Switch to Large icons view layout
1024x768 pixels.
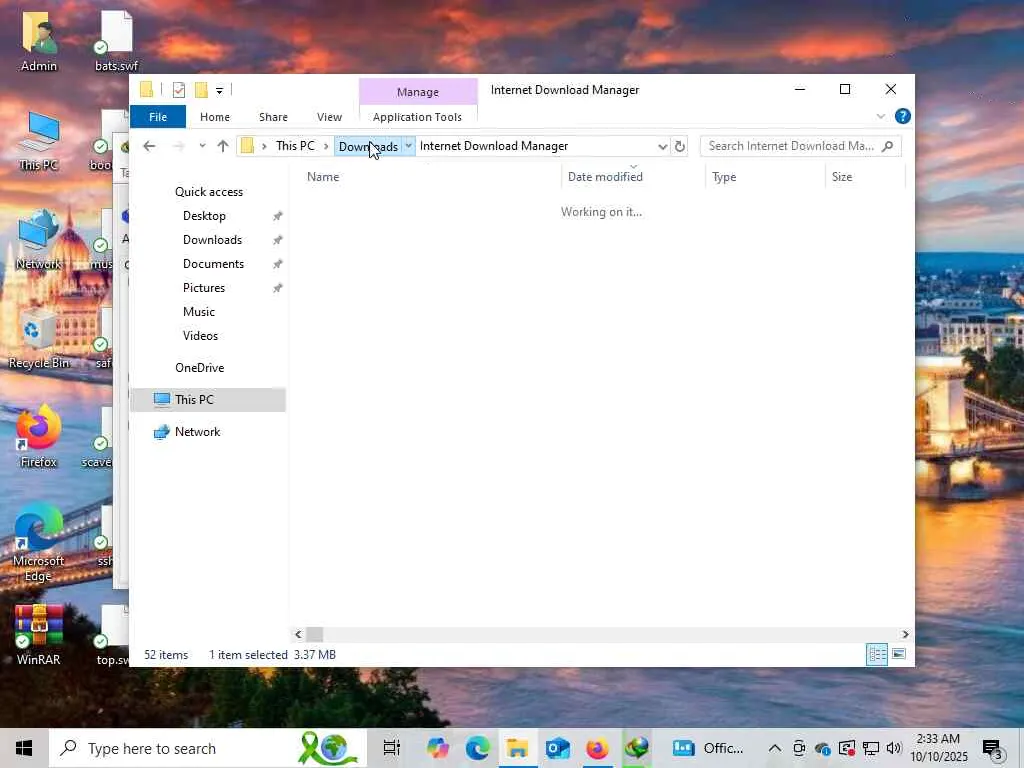click(899, 654)
